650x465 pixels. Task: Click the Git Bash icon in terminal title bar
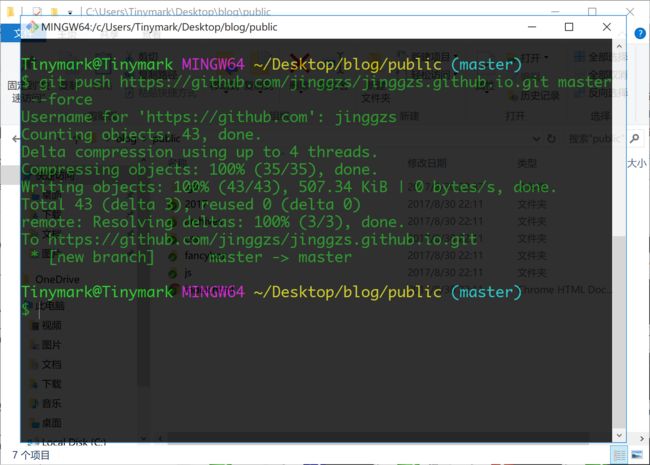[32, 27]
